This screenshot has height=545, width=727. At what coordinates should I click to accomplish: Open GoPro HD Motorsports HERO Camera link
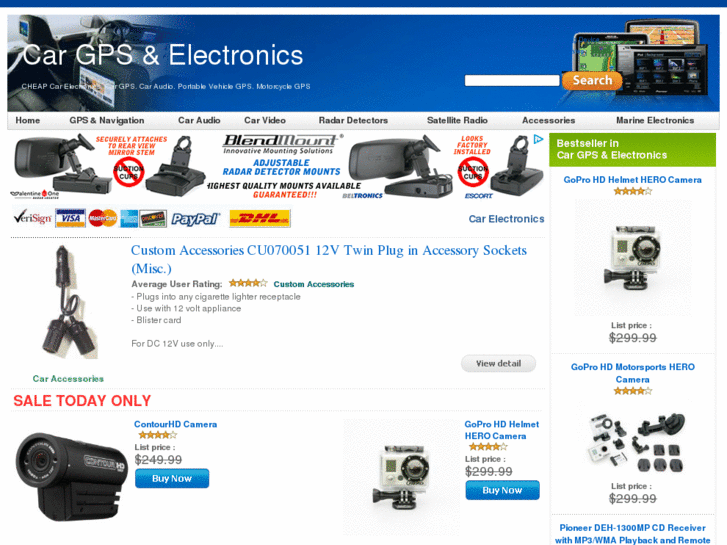click(633, 373)
